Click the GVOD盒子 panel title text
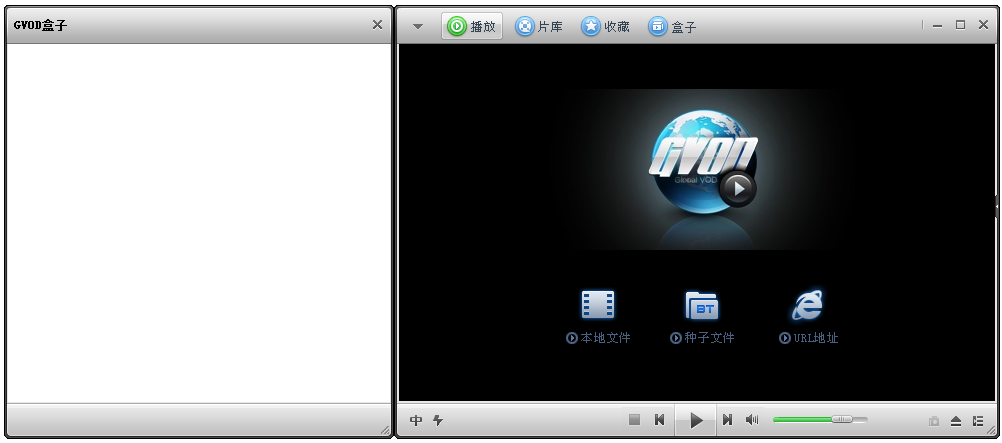 click(x=40, y=26)
